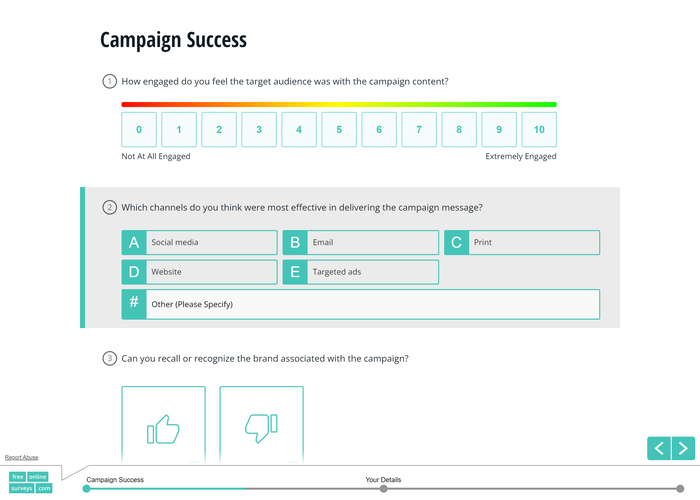Rate engagement as 5
The width and height of the screenshot is (700, 500).
pyautogui.click(x=339, y=130)
